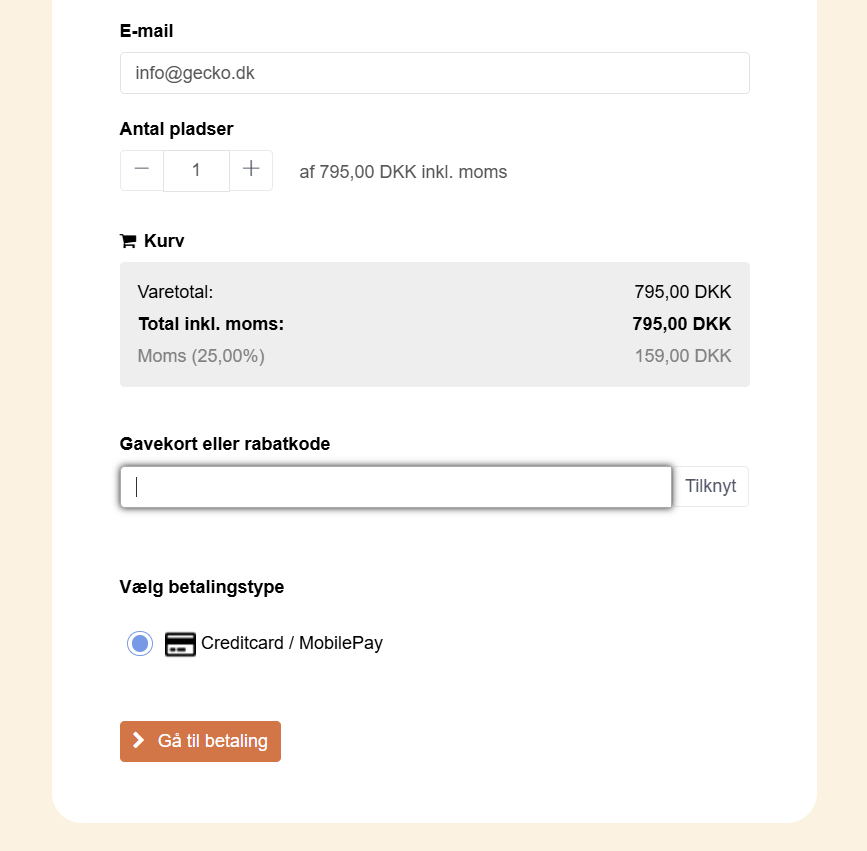Click the Total inkl. moms row label
This screenshot has height=851, width=867.
point(211,324)
